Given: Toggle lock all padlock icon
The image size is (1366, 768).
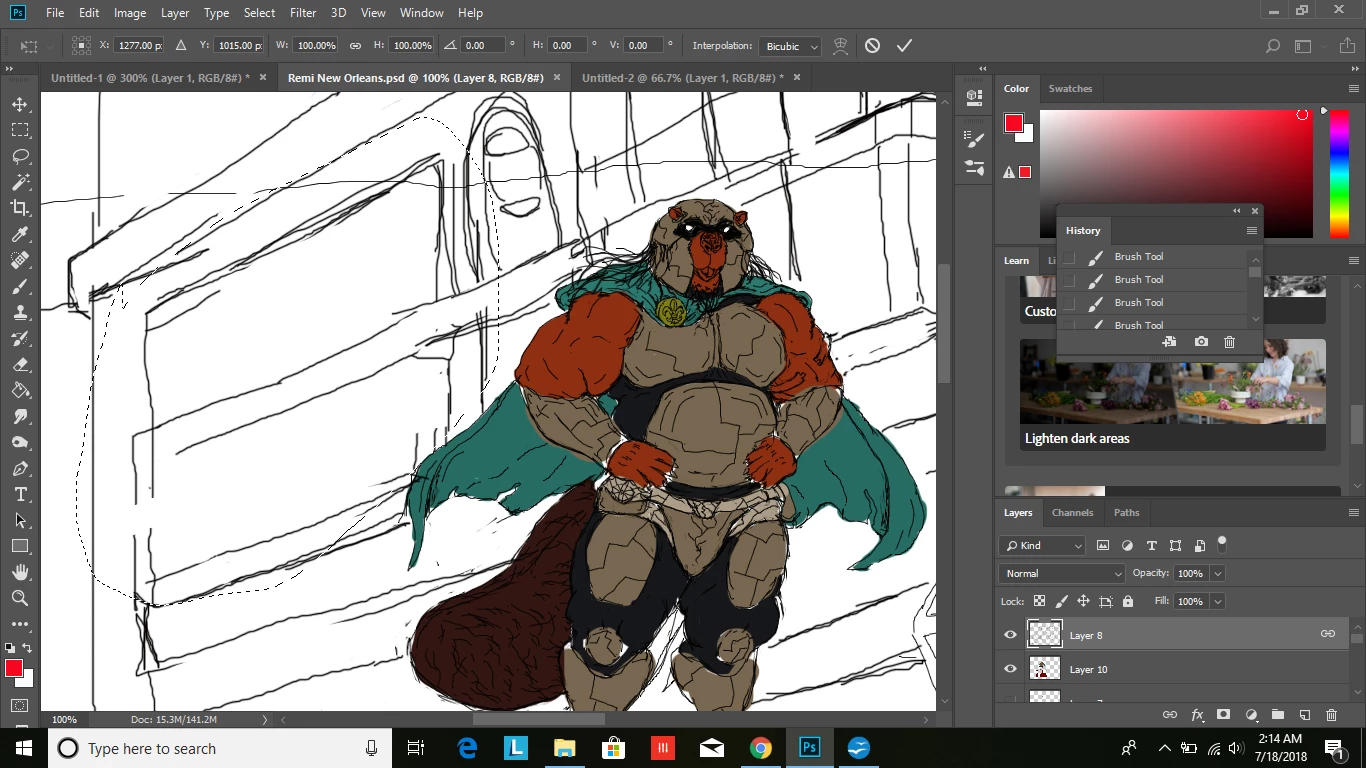Looking at the screenshot, I should click(1128, 601).
